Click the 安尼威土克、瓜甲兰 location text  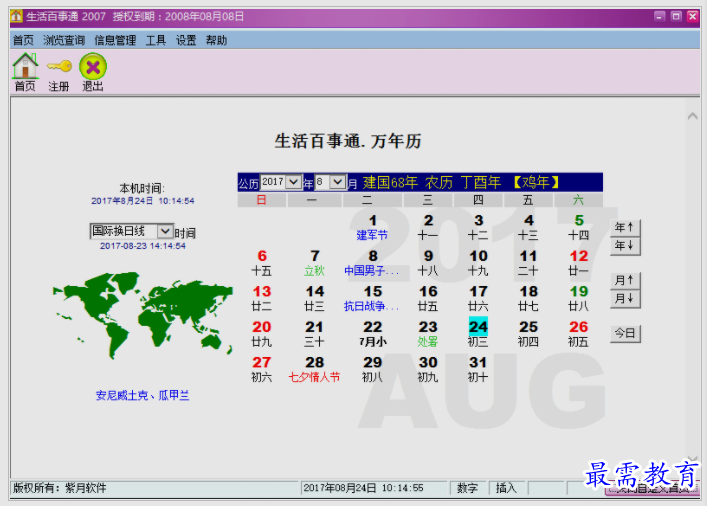pyautogui.click(x=142, y=396)
